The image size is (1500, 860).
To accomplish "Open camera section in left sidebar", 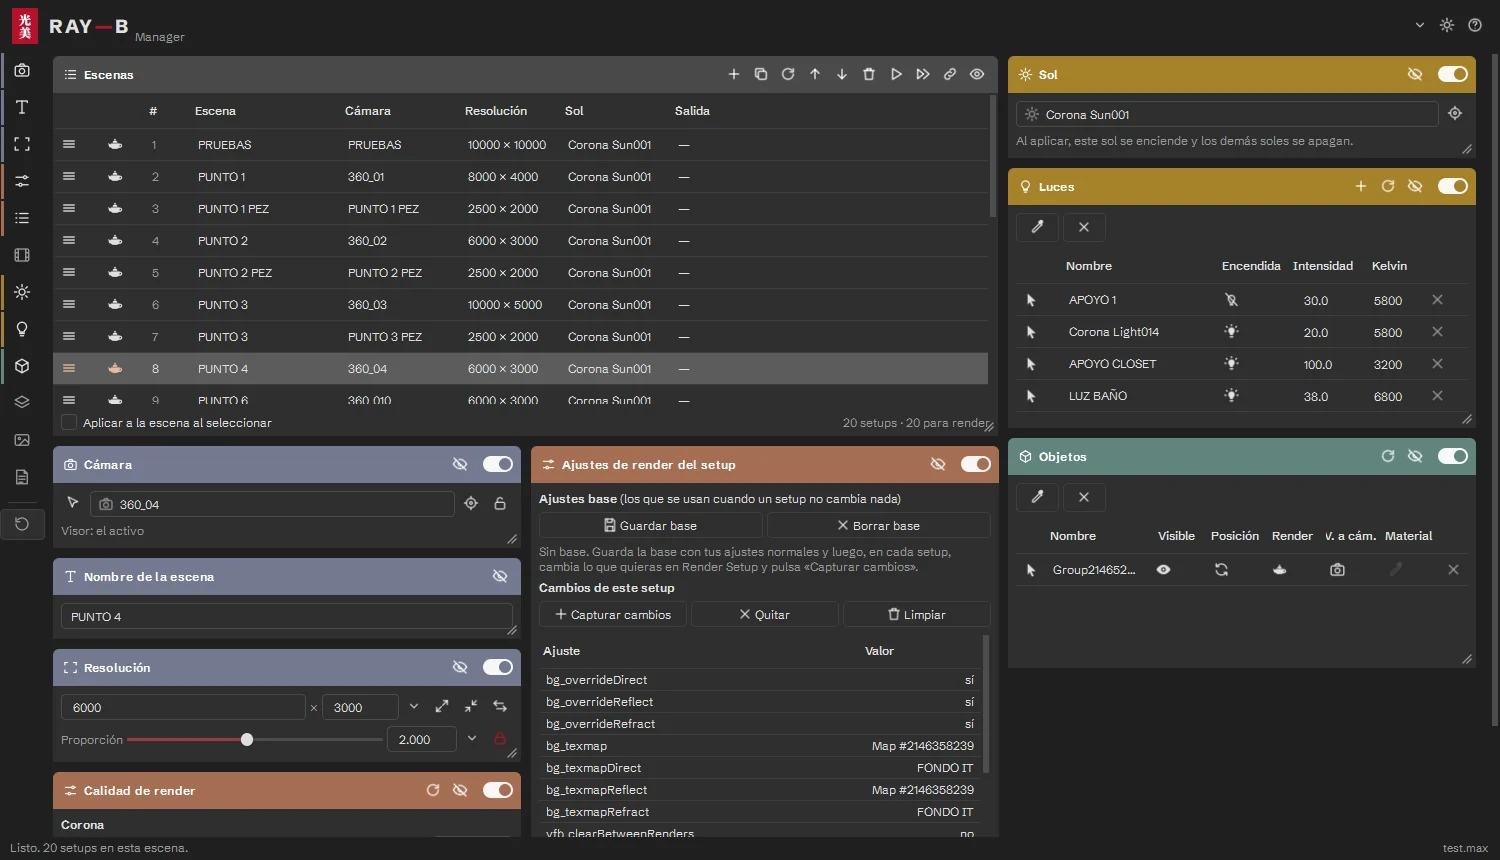I will [x=22, y=70].
